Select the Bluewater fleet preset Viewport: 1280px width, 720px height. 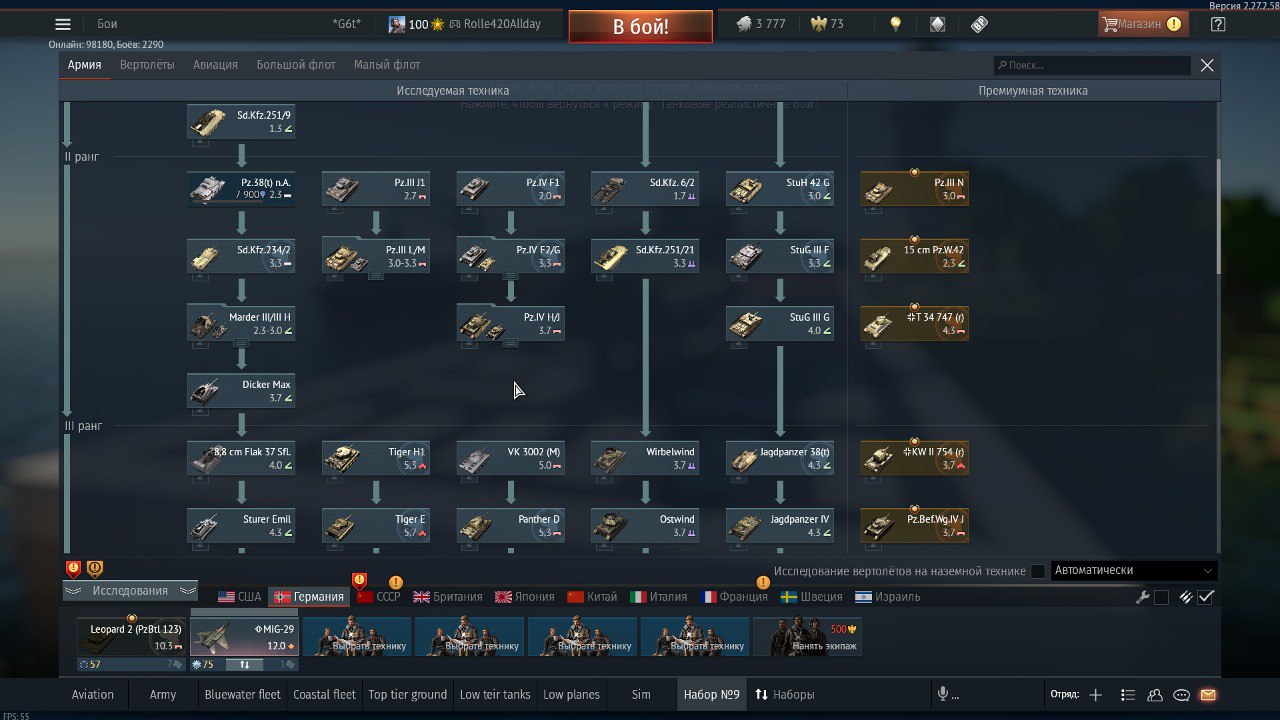pyautogui.click(x=242, y=694)
